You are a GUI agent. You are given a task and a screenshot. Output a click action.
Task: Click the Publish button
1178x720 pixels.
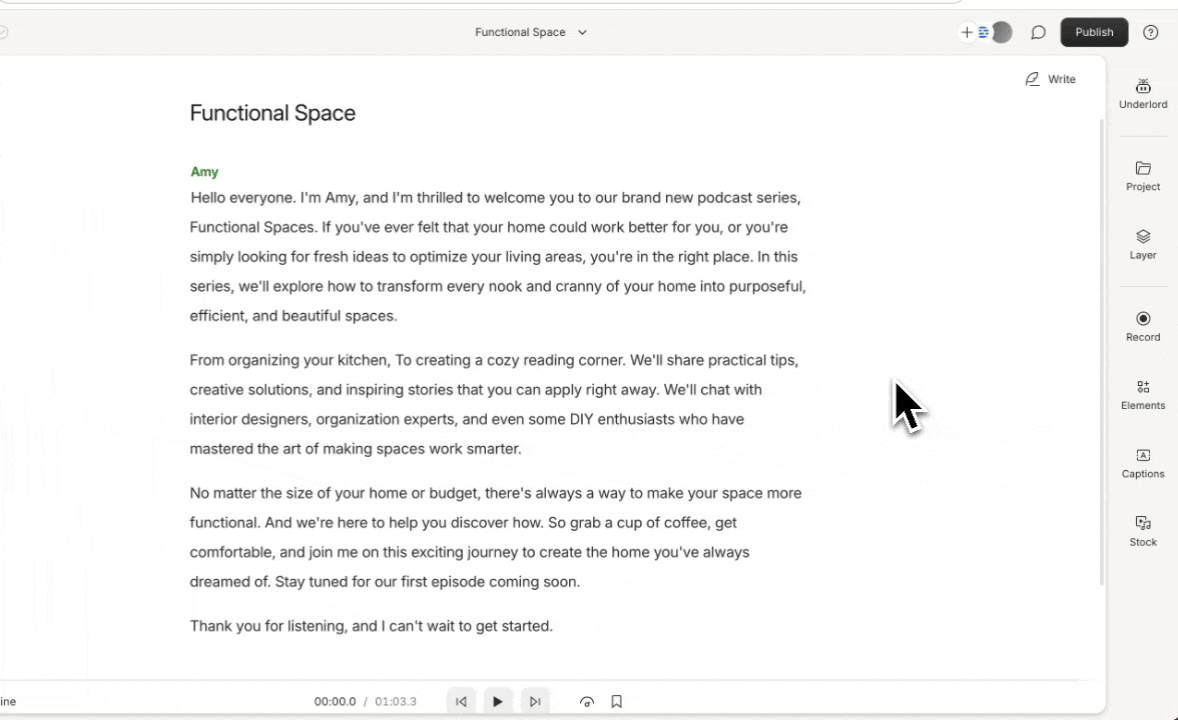[1094, 33]
